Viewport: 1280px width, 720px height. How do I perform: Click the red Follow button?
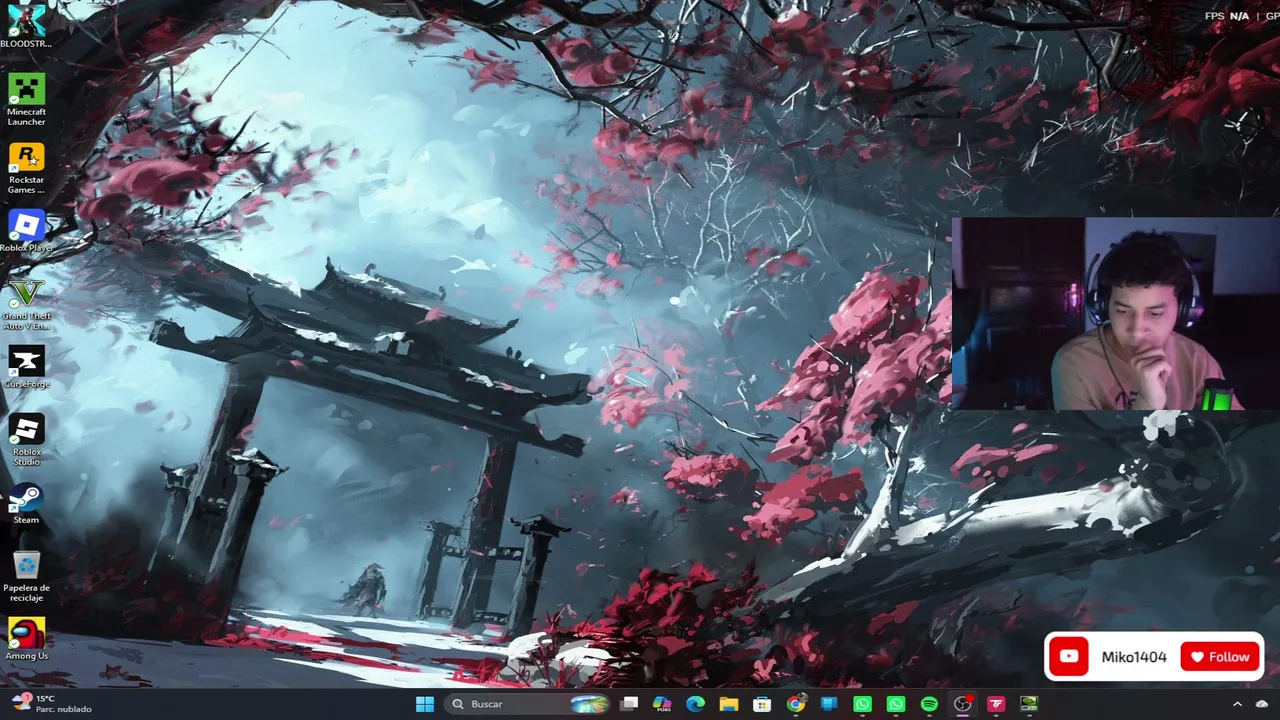1220,657
